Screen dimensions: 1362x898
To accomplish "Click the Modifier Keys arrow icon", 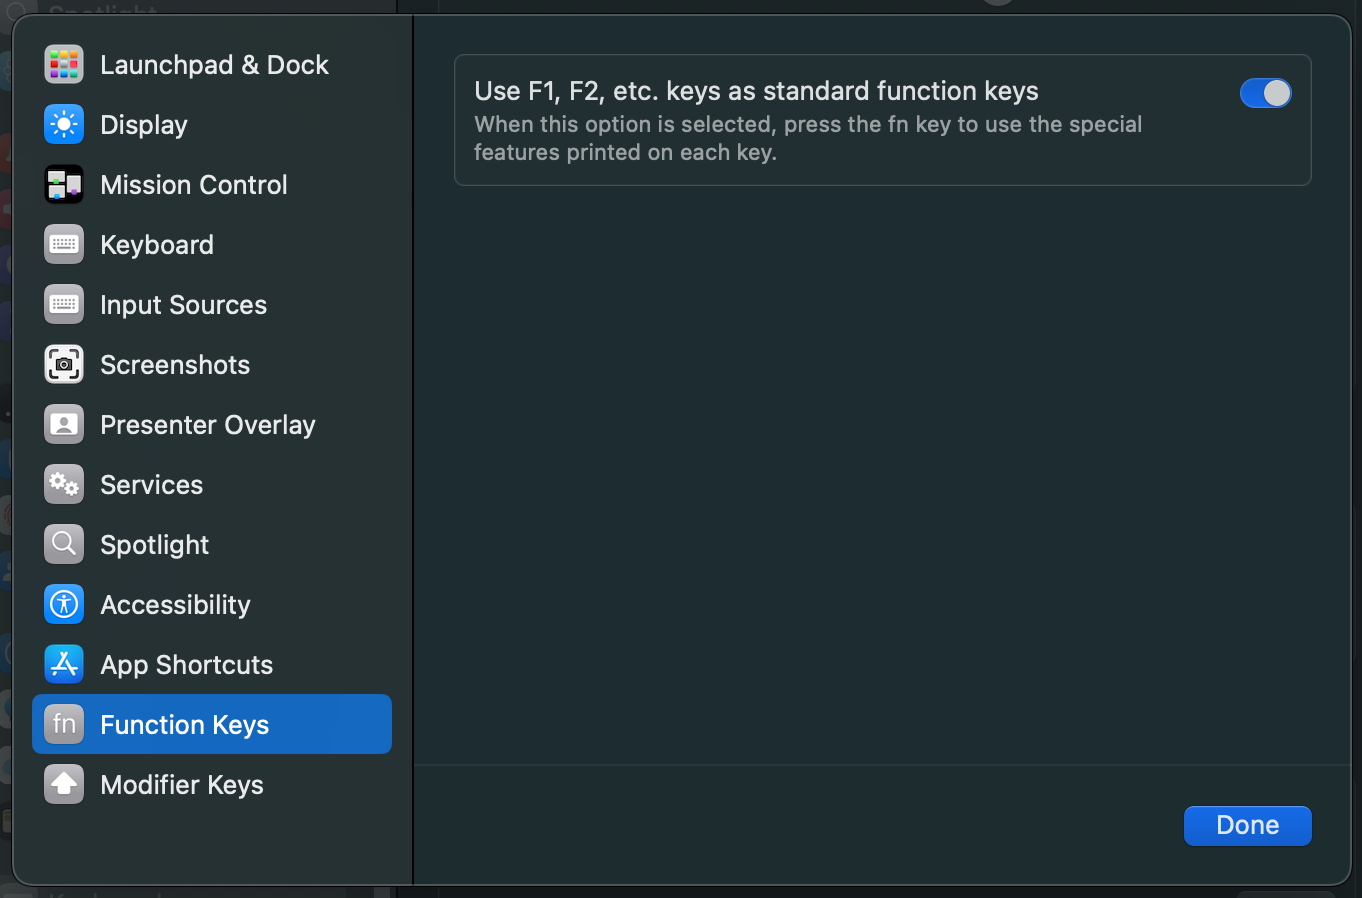I will click(64, 785).
